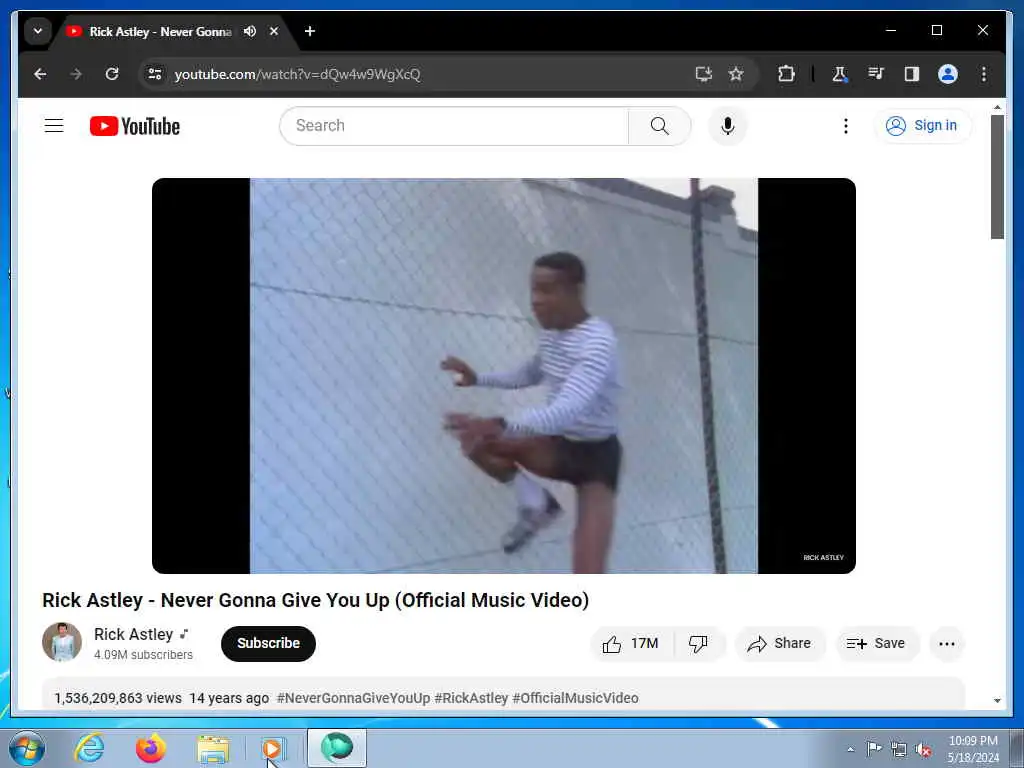Open Action Center flag icon
The height and width of the screenshot is (768, 1024).
tap(874, 749)
